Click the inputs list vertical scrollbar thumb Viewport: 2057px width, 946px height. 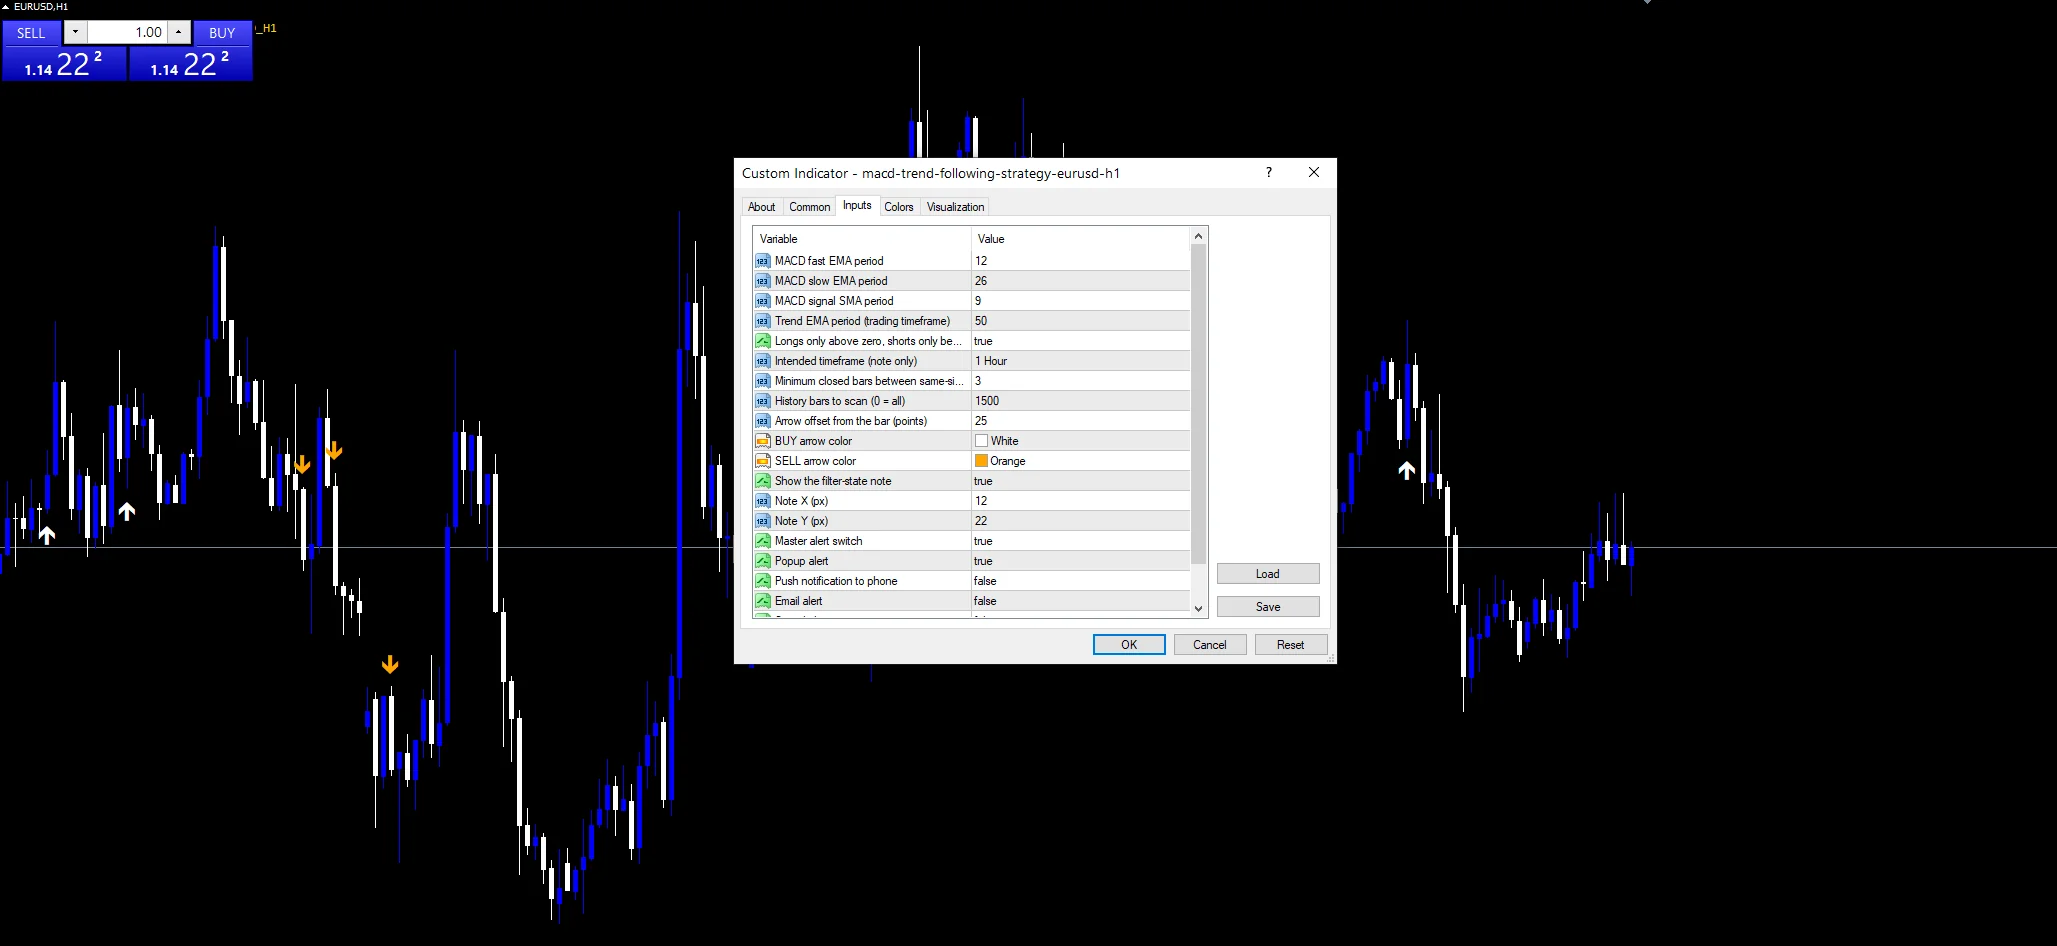click(1198, 405)
